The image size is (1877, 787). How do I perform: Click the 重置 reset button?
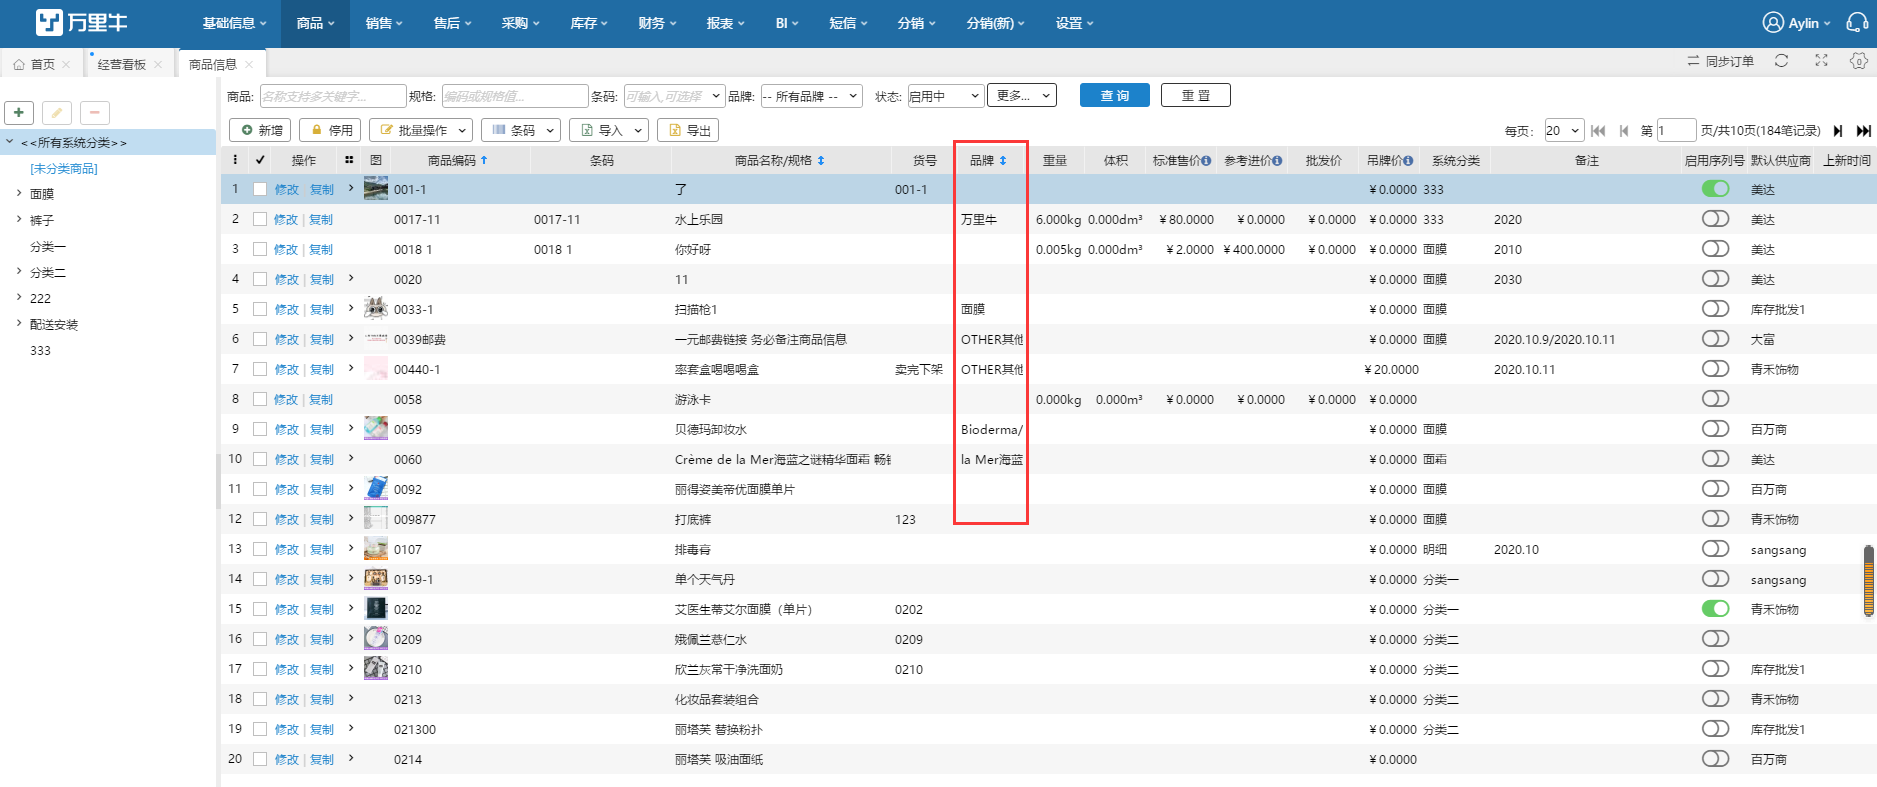click(1196, 95)
